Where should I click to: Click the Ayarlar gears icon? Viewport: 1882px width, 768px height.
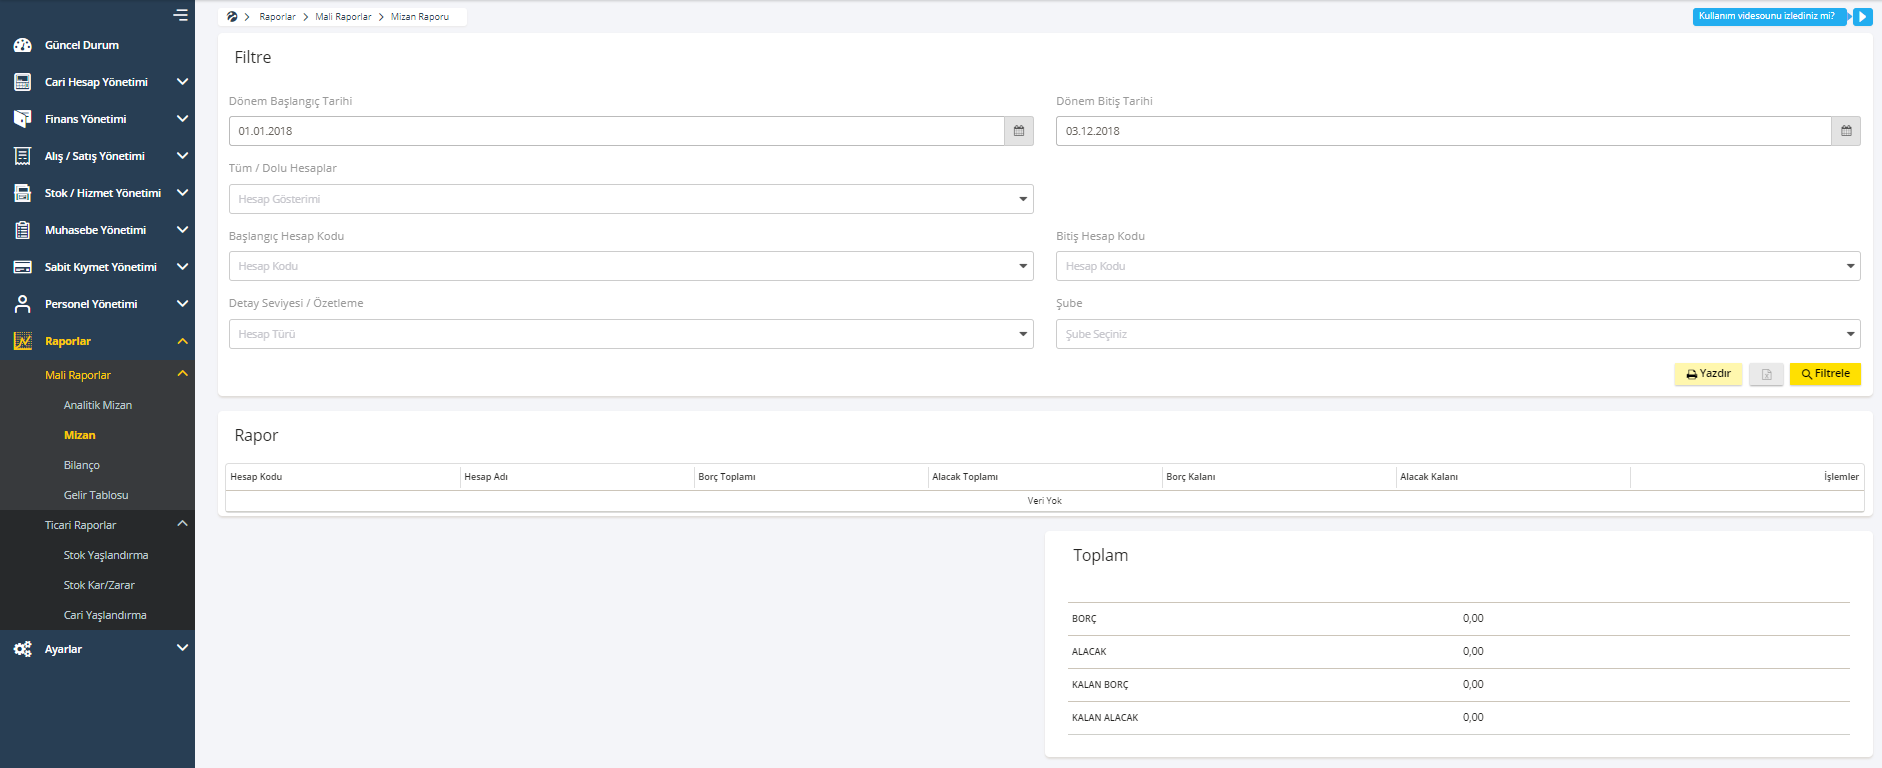(x=22, y=649)
